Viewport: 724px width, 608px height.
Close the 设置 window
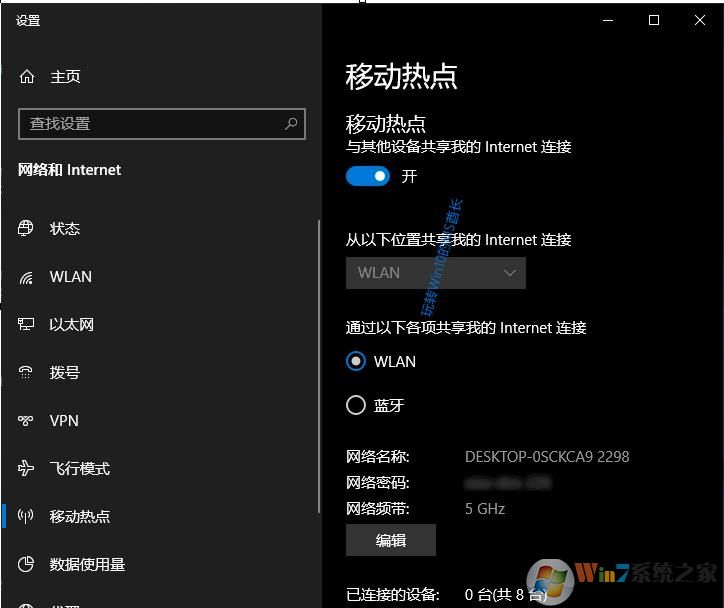(x=700, y=20)
